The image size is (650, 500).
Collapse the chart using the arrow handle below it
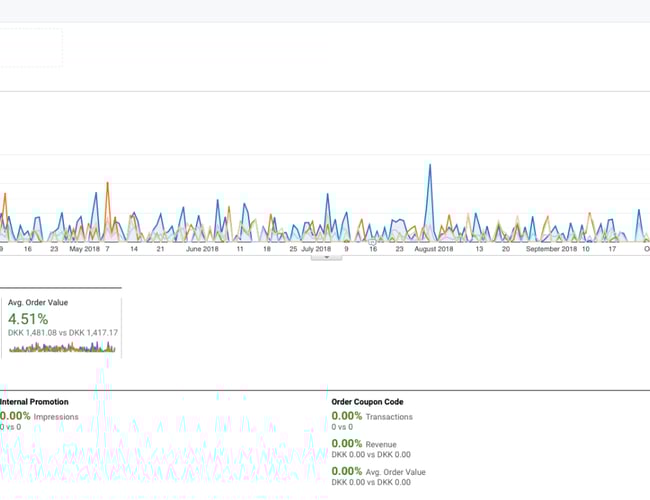coord(326,257)
